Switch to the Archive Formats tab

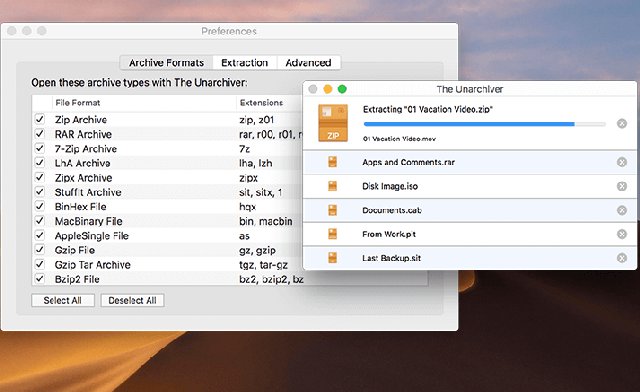pos(167,63)
